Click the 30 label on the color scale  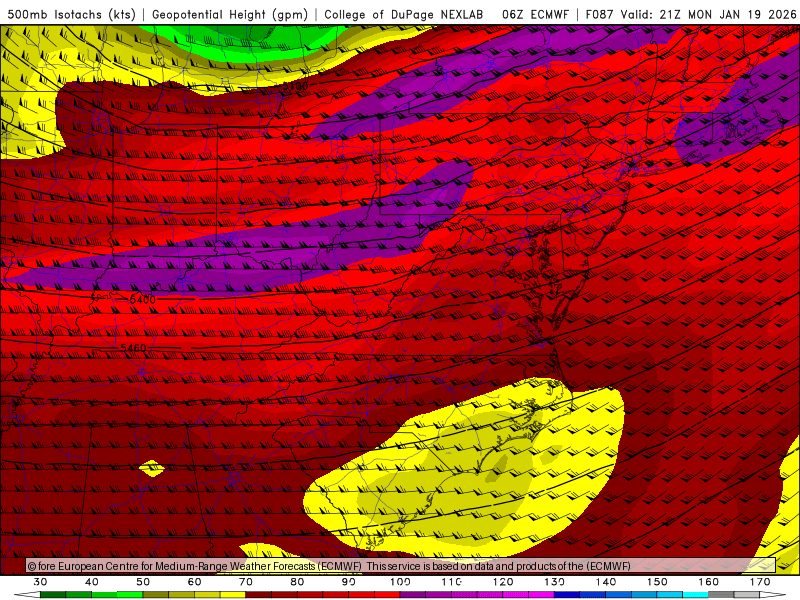point(40,582)
